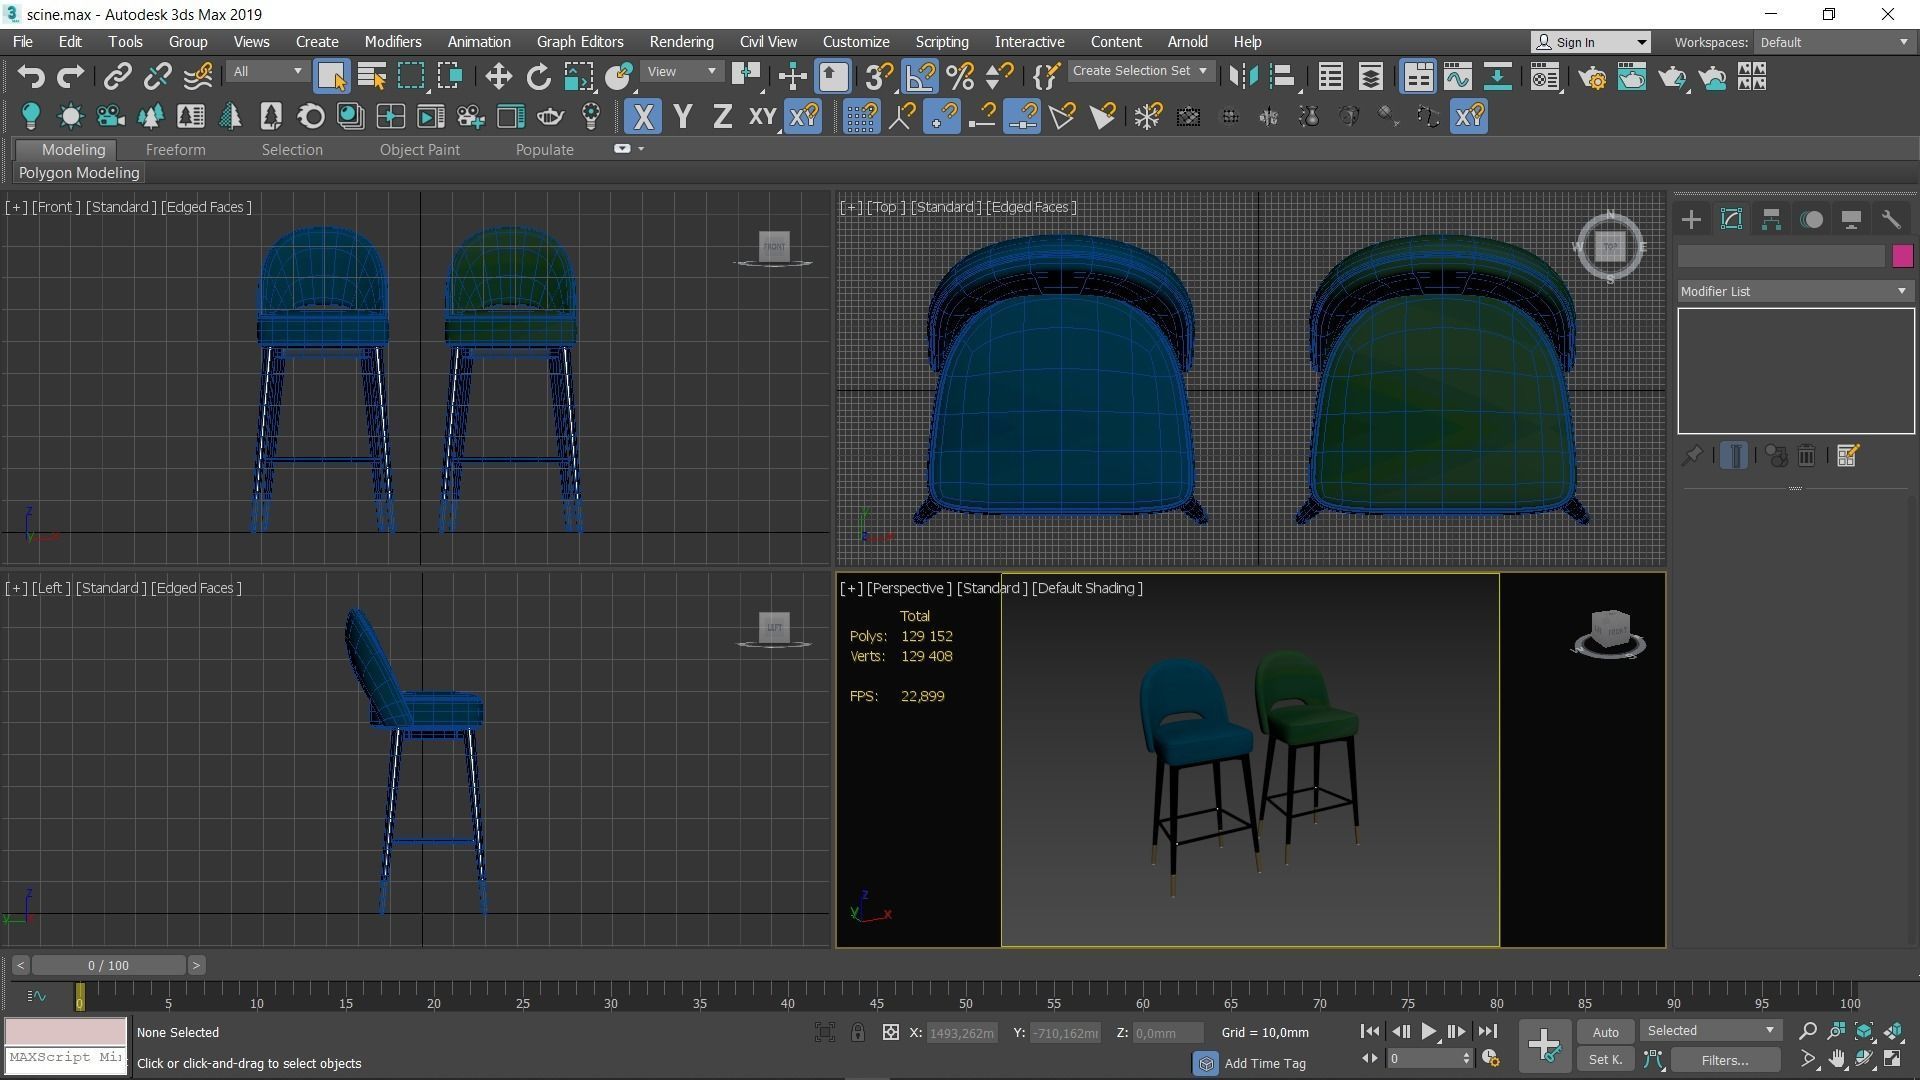The width and height of the screenshot is (1920, 1080).
Task: Activate the Select and Rotate tool
Action: coord(538,77)
